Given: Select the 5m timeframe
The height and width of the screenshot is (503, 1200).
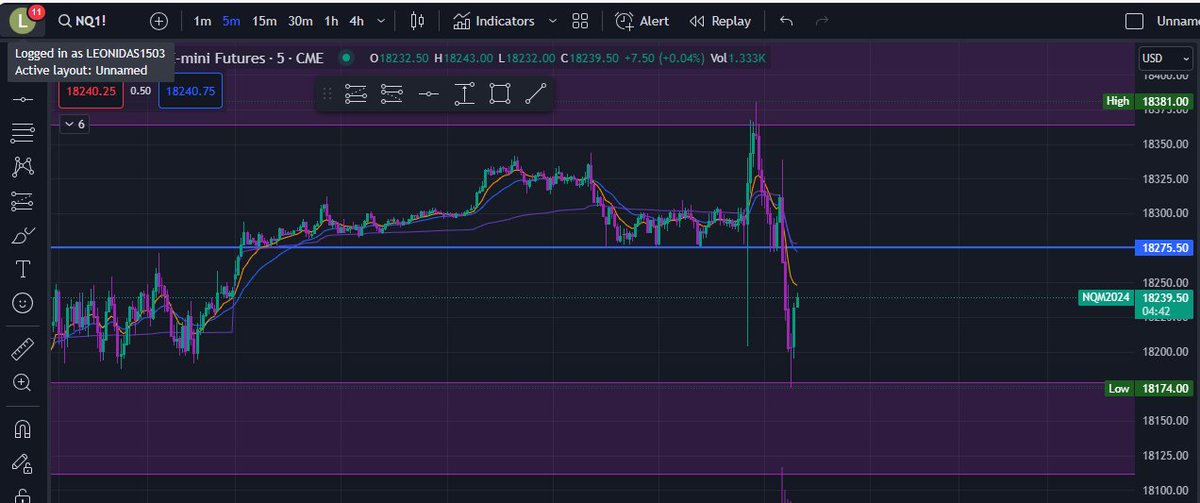Looking at the screenshot, I should pos(231,21).
